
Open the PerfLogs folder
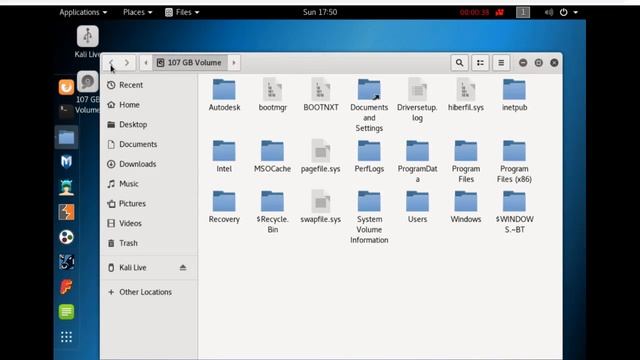pyautogui.click(x=369, y=156)
